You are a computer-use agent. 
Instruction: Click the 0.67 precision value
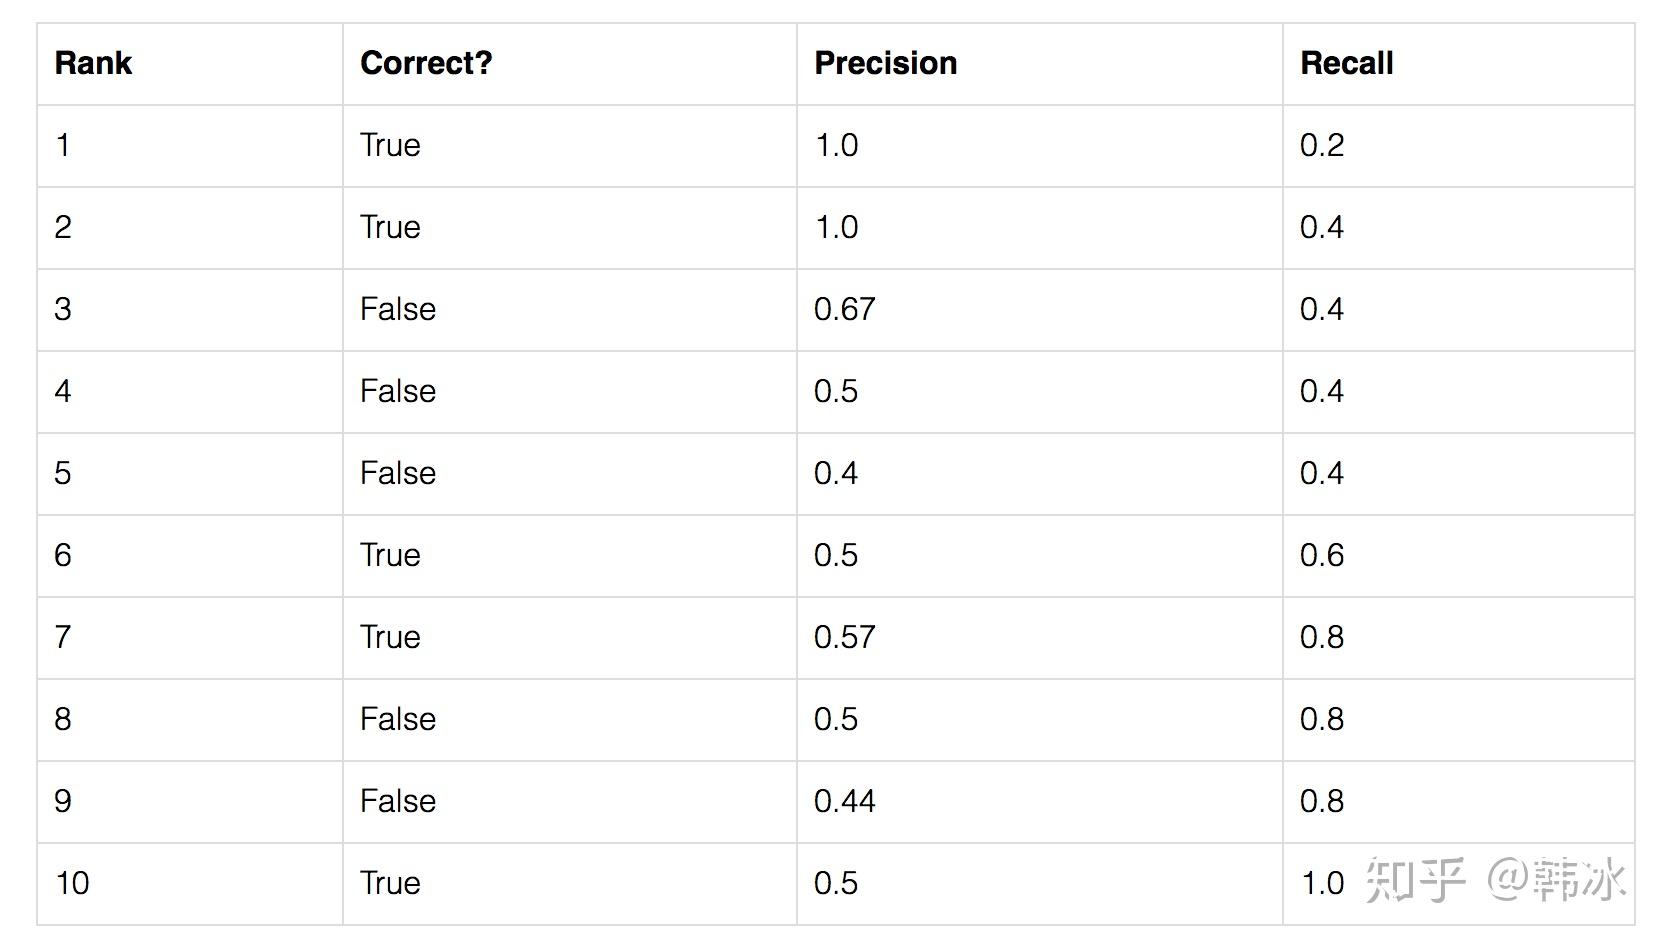844,309
